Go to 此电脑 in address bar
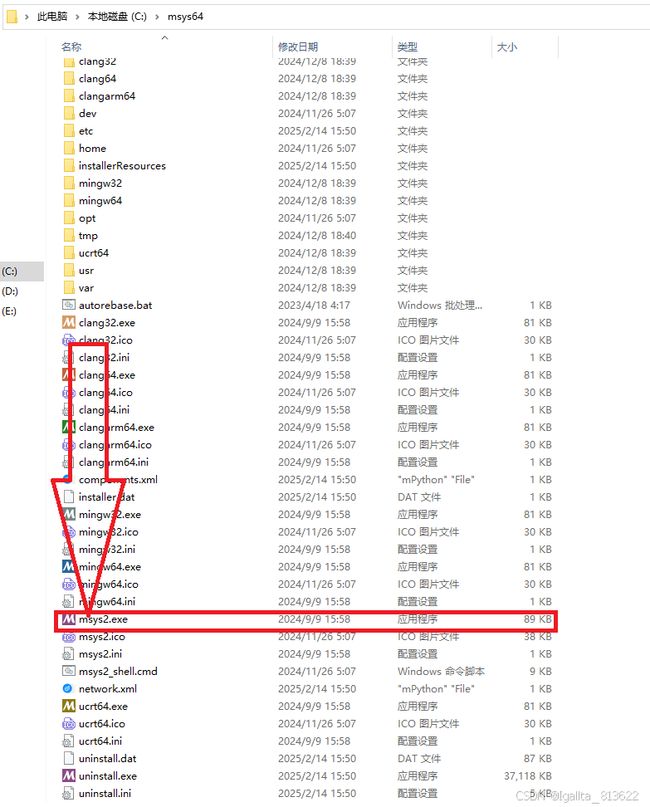Screen dimensions: 650x807 [52, 16]
